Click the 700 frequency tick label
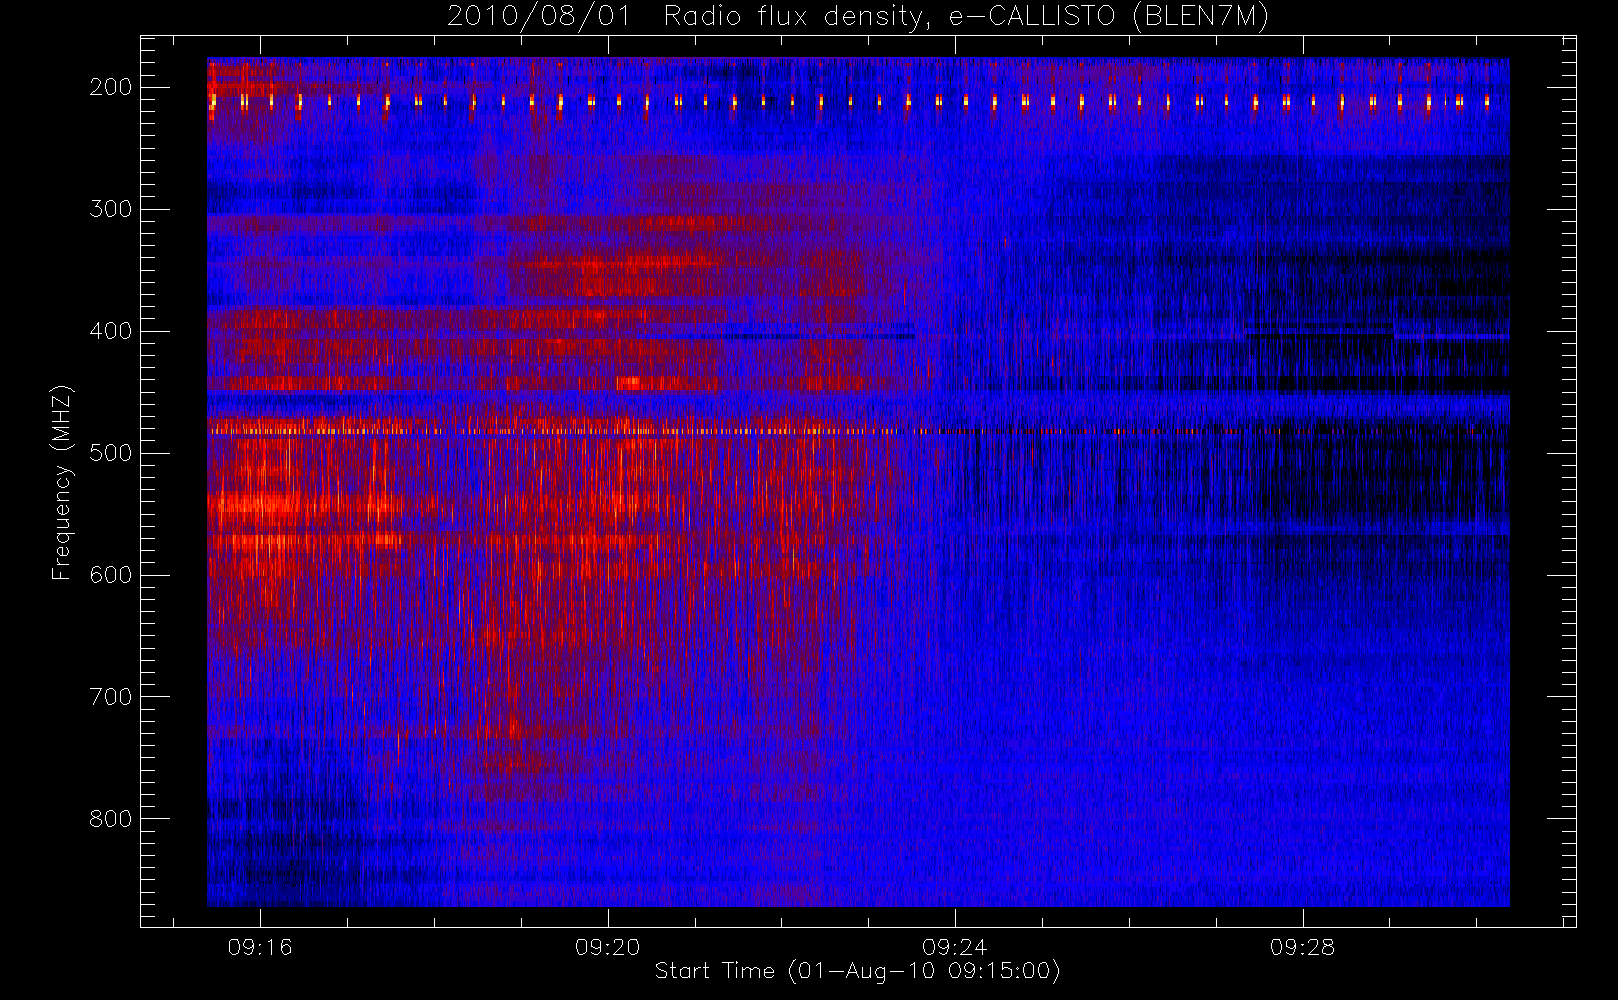 [111, 697]
